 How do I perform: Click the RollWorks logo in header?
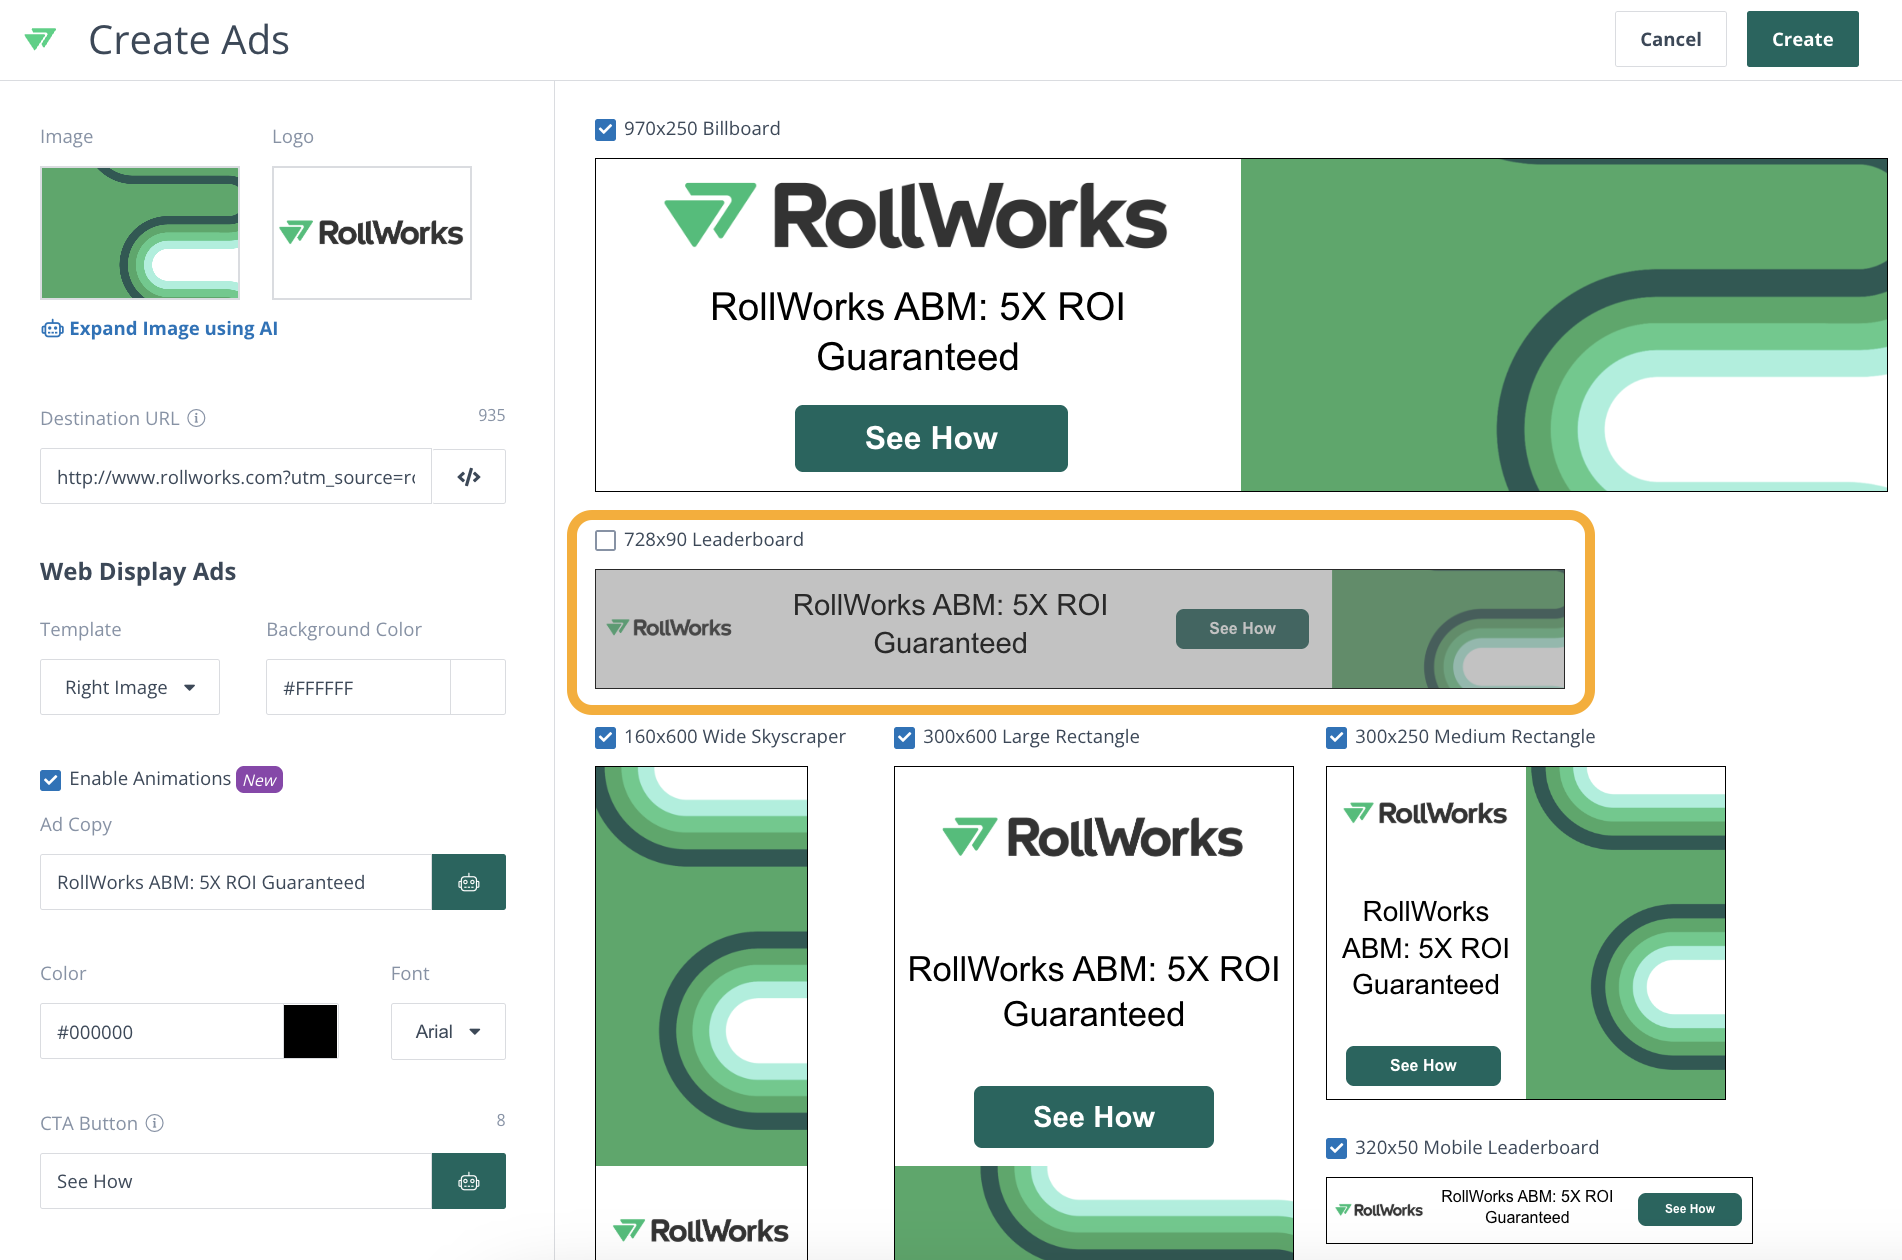[x=40, y=40]
